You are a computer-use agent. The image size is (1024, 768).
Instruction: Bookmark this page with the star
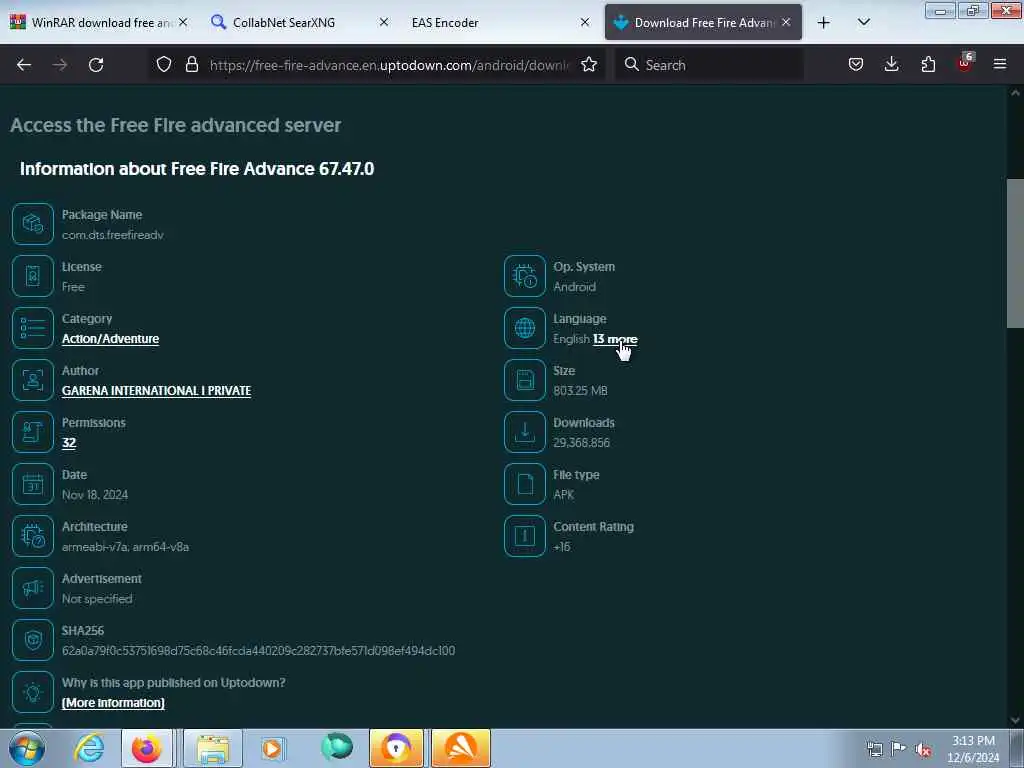589,64
